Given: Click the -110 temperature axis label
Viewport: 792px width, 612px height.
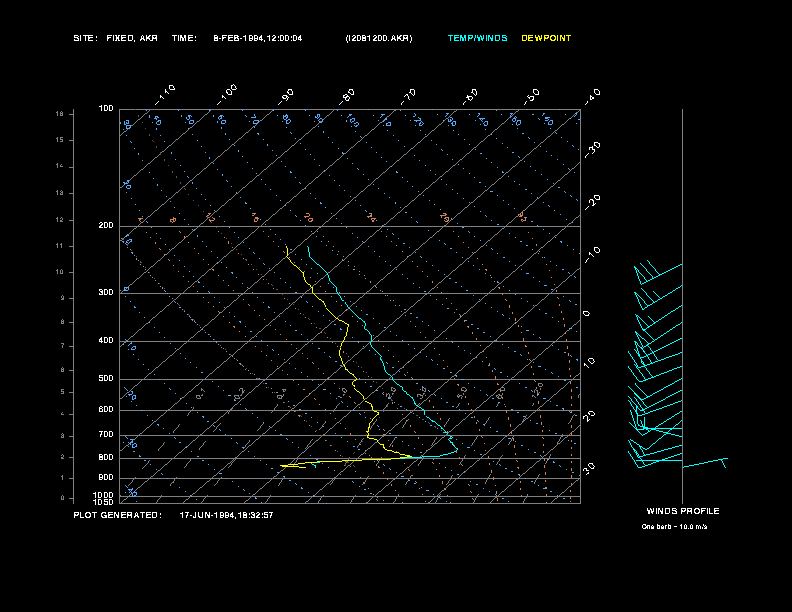Looking at the screenshot, I should [x=165, y=95].
